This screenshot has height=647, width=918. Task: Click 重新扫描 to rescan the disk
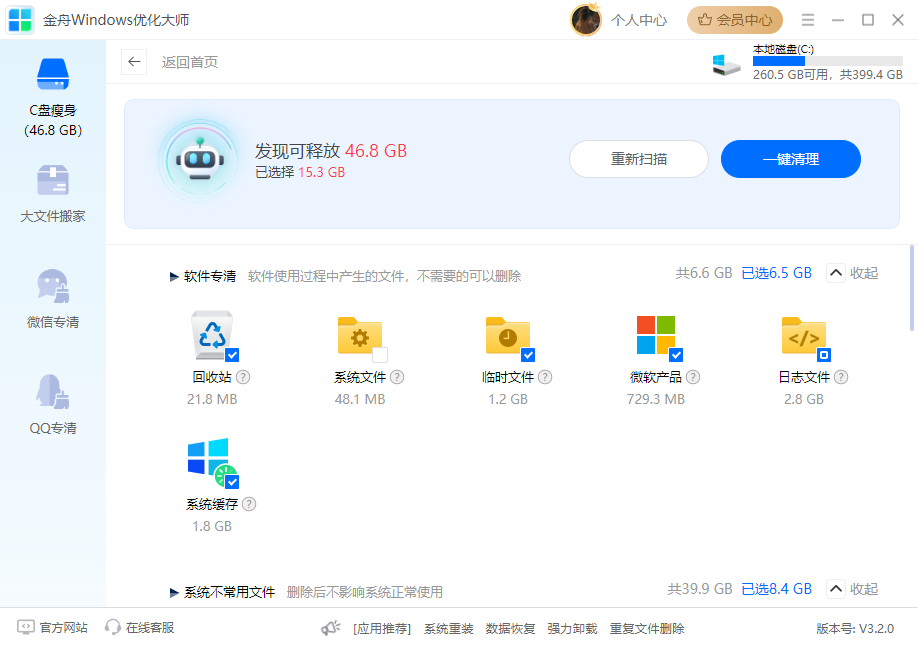click(639, 158)
